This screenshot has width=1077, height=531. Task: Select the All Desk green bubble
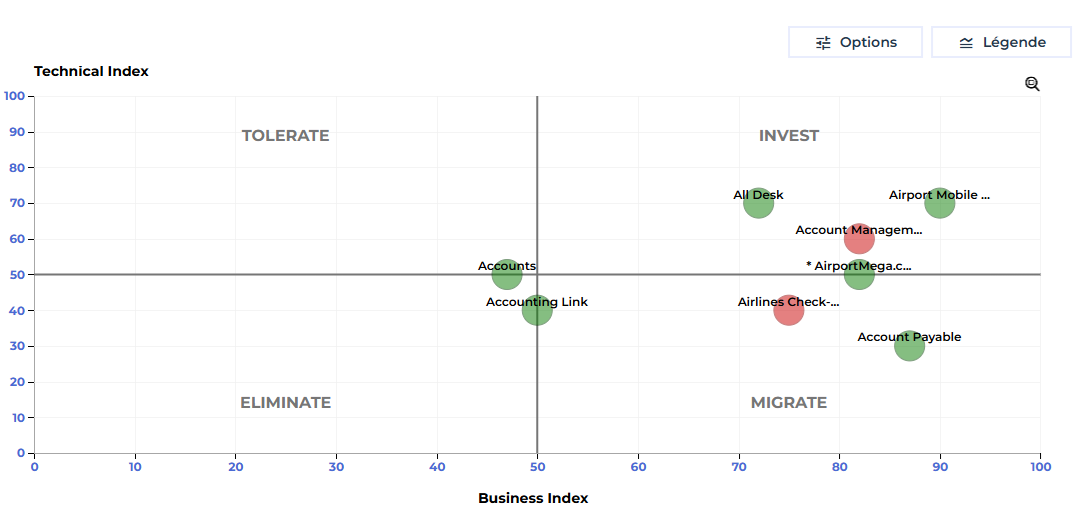[x=759, y=203]
